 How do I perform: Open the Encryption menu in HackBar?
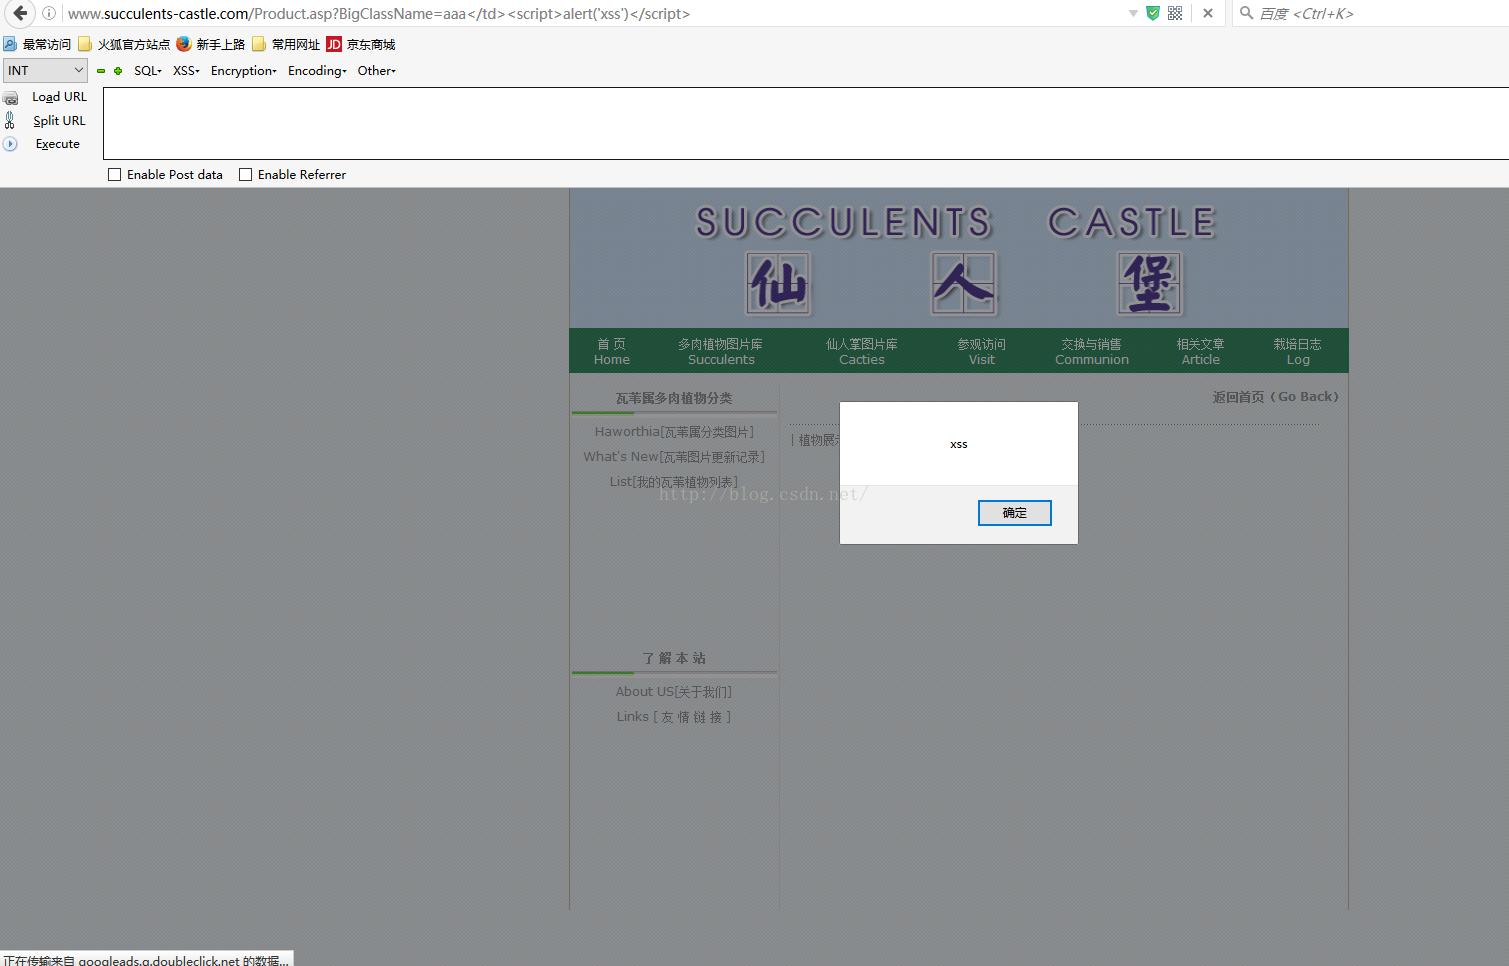click(x=243, y=71)
